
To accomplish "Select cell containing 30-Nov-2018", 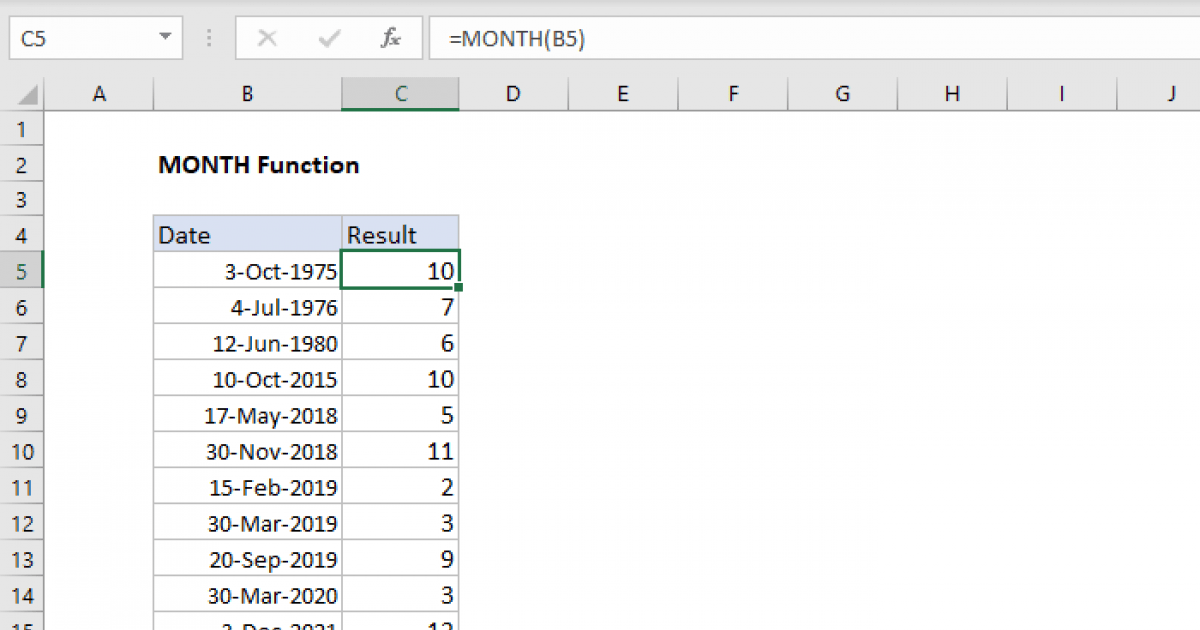I will [247, 451].
